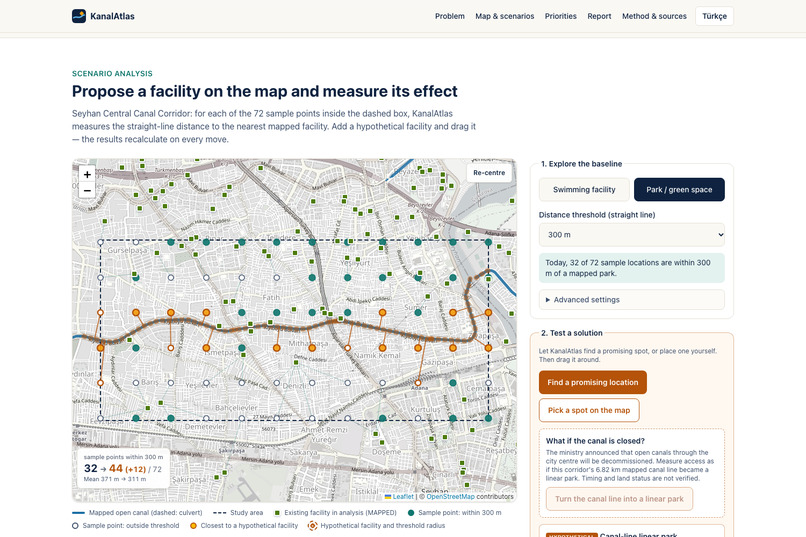Screen dimensions: 806x537
Task: Select the Park / green space option
Action: click(679, 190)
